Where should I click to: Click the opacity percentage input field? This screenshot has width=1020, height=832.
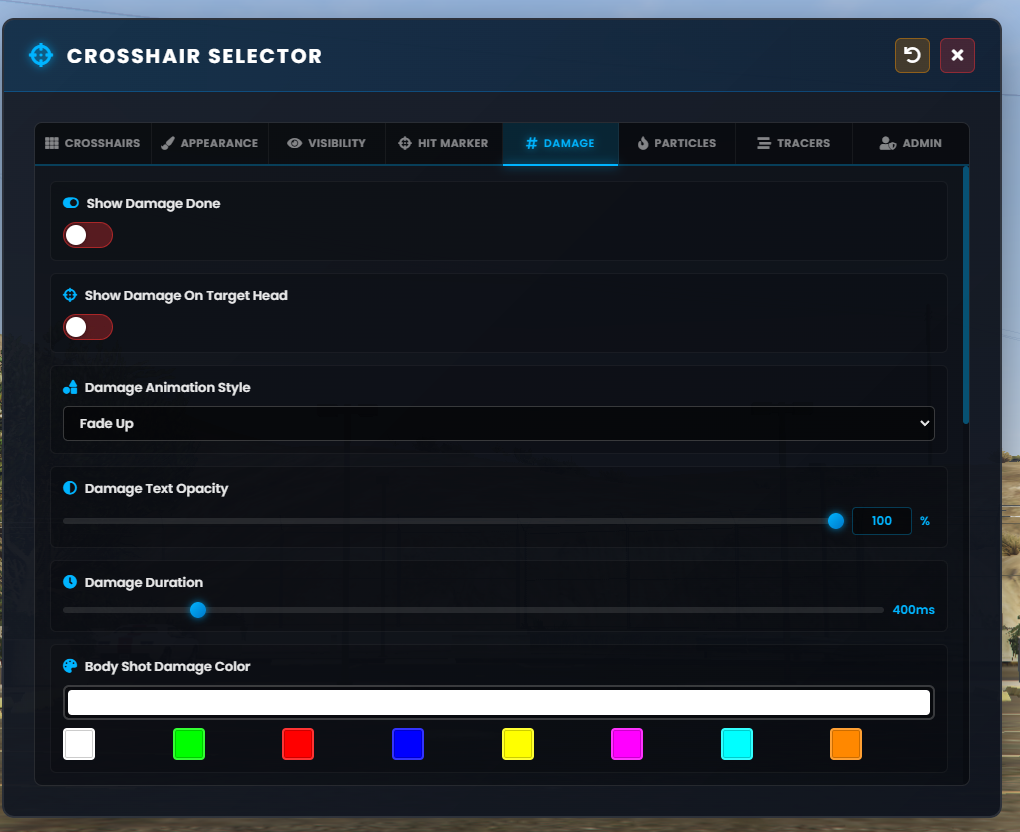point(881,521)
